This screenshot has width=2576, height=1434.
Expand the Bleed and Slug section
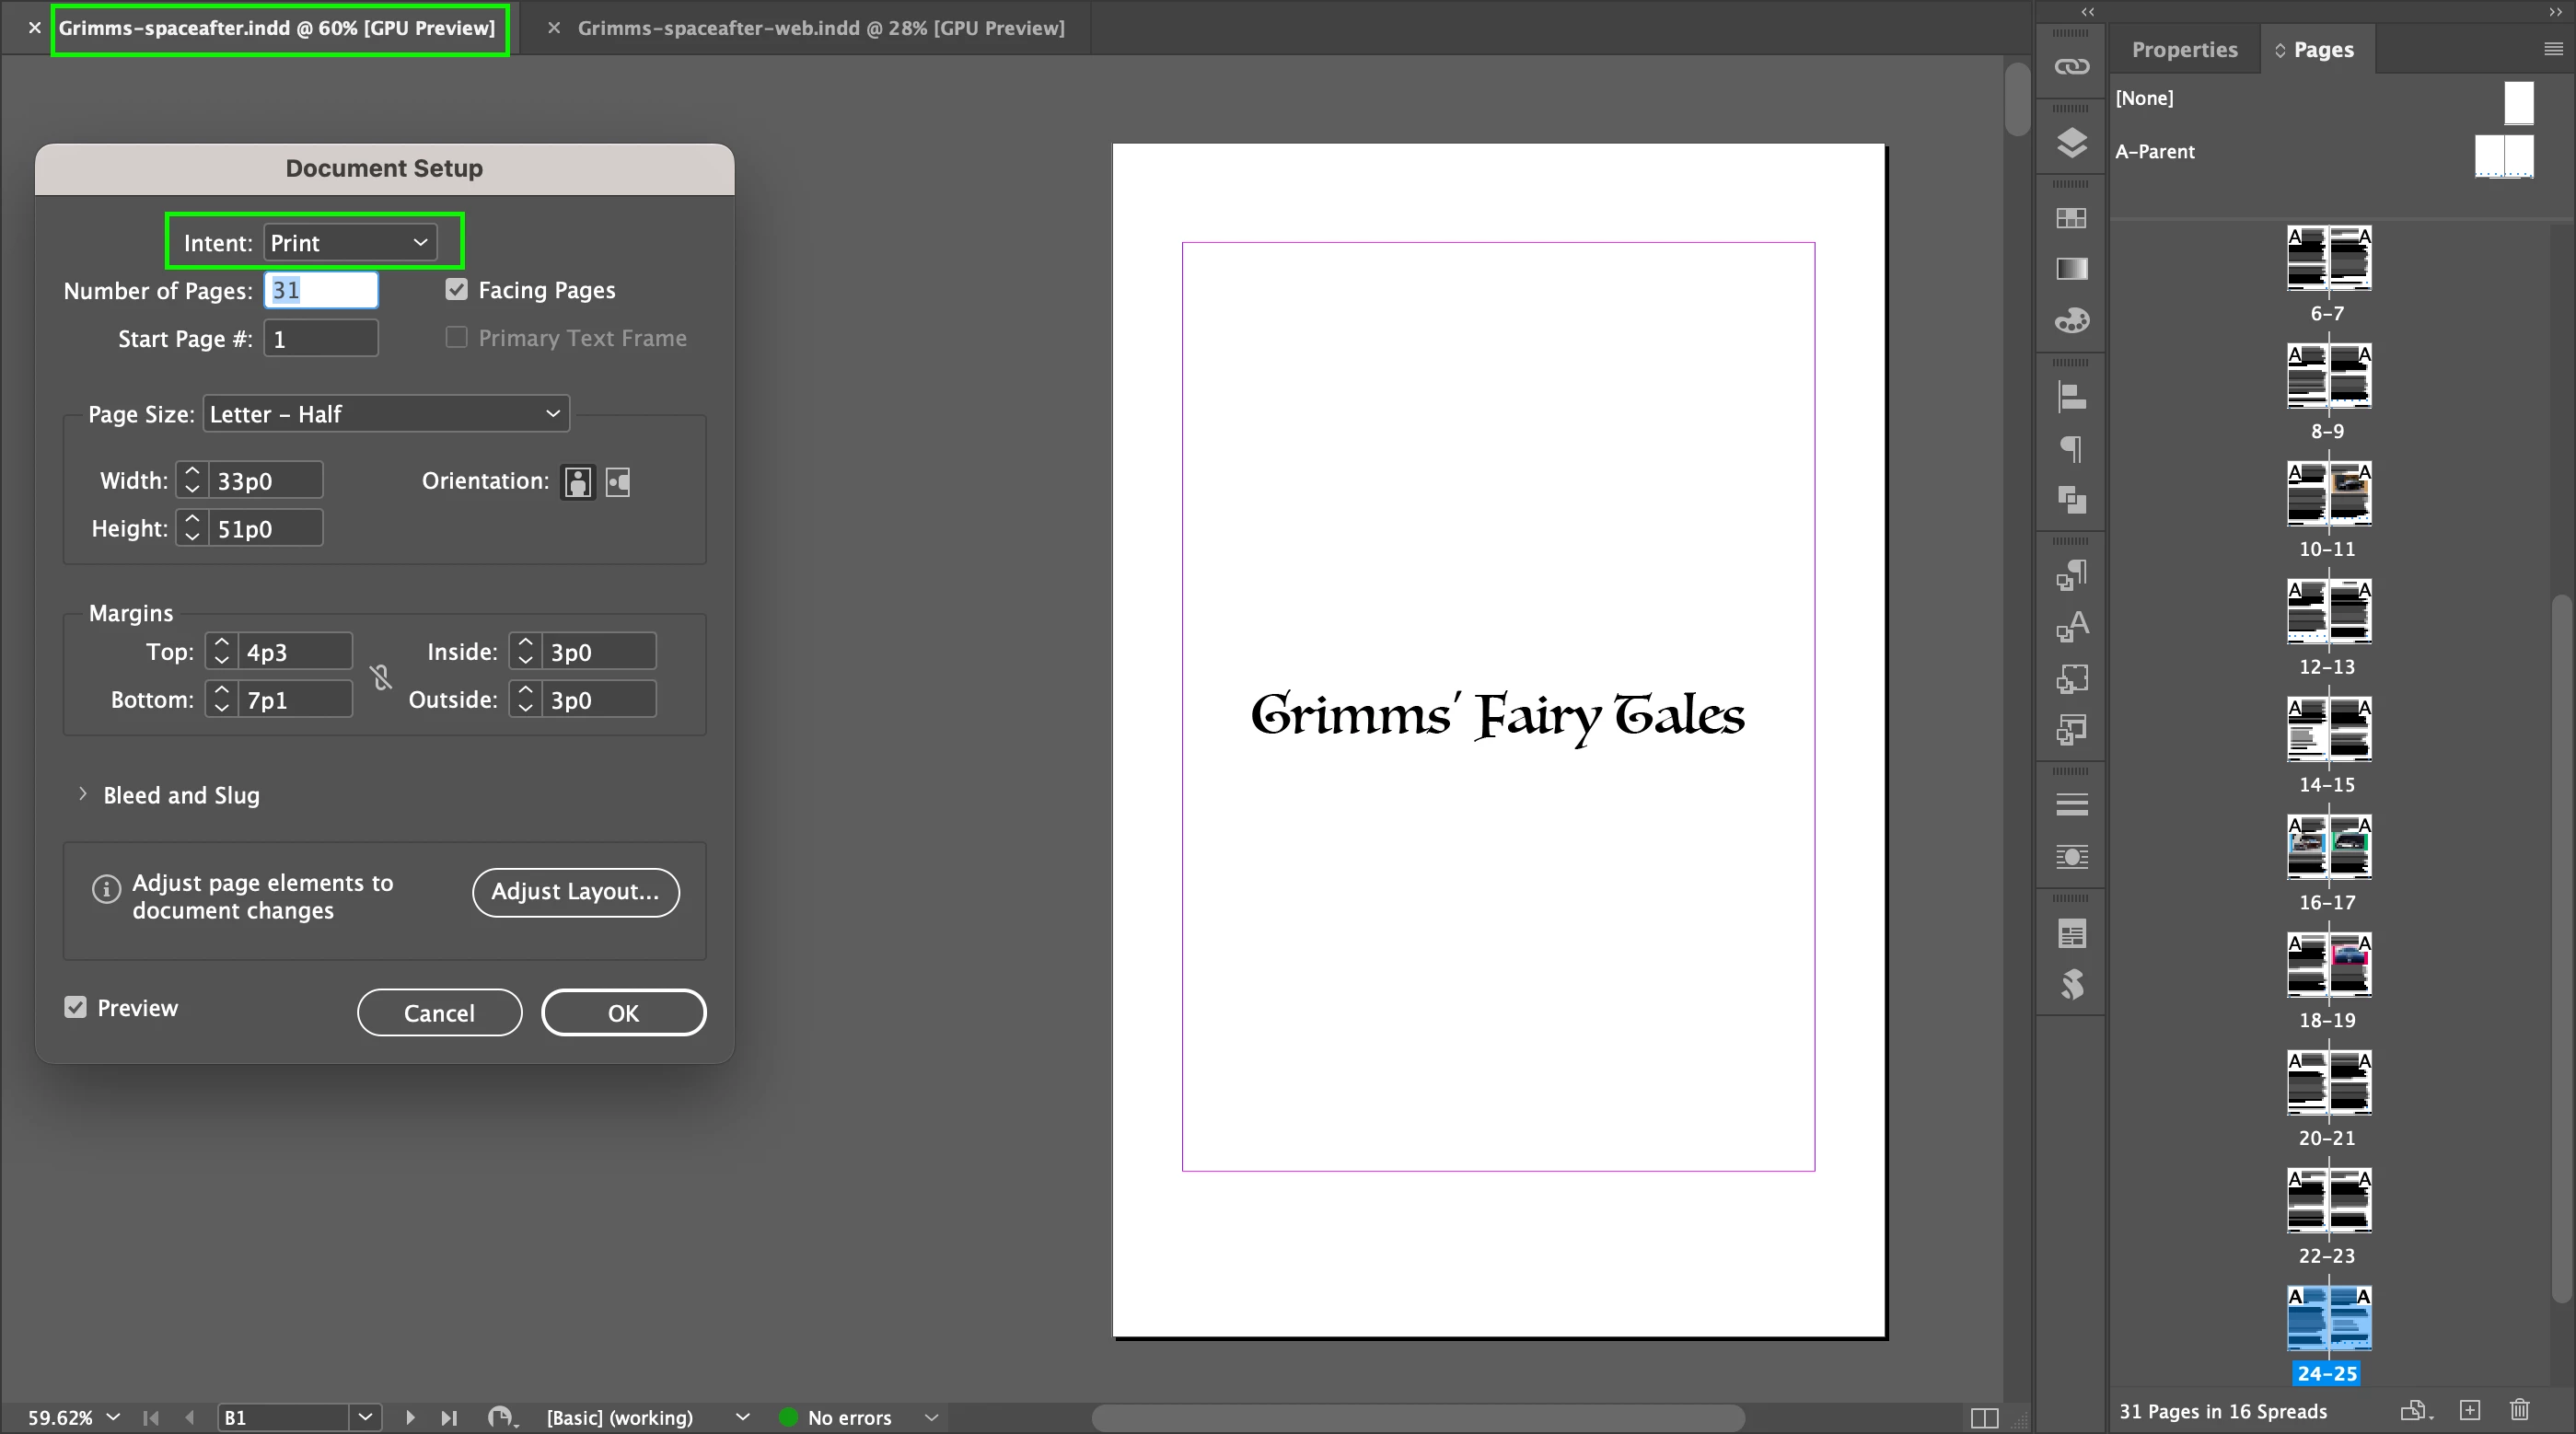(x=83, y=795)
